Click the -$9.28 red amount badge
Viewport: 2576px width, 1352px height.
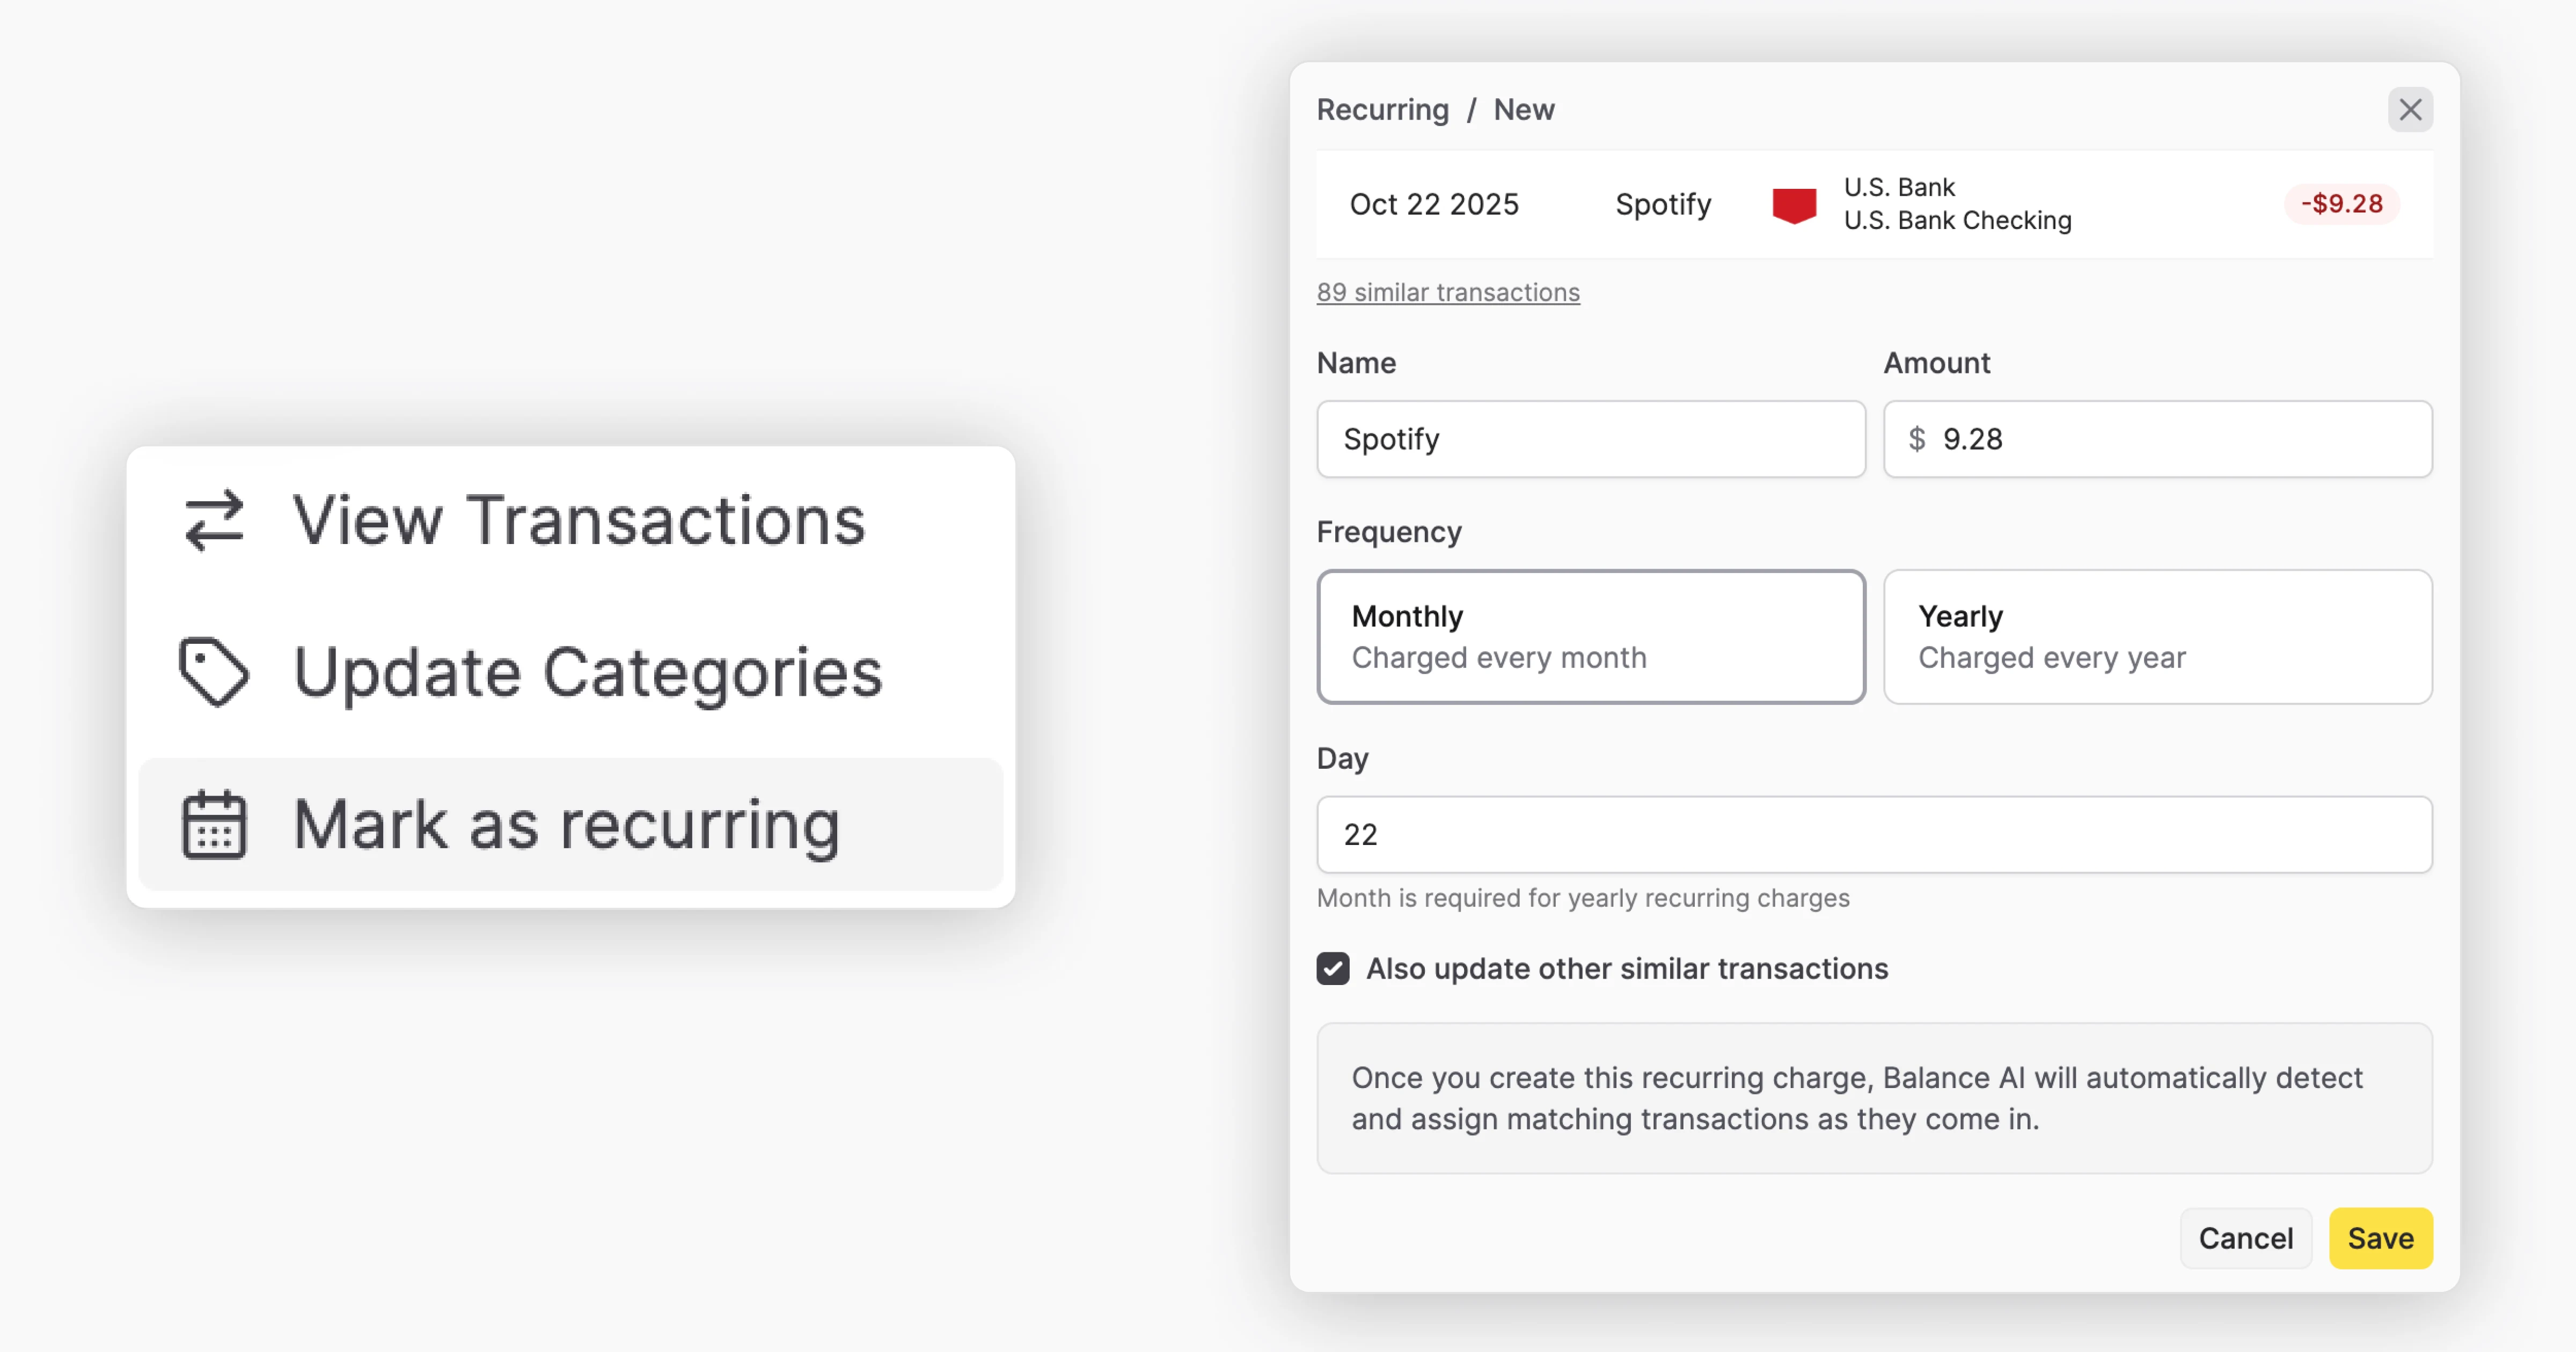click(2341, 204)
